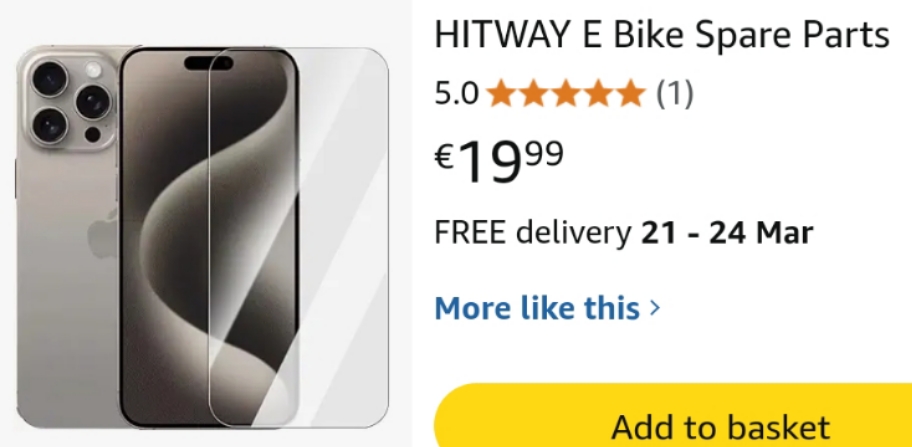Click the phone's front wallpaper display
The width and height of the screenshot is (912, 447).
pos(209,237)
